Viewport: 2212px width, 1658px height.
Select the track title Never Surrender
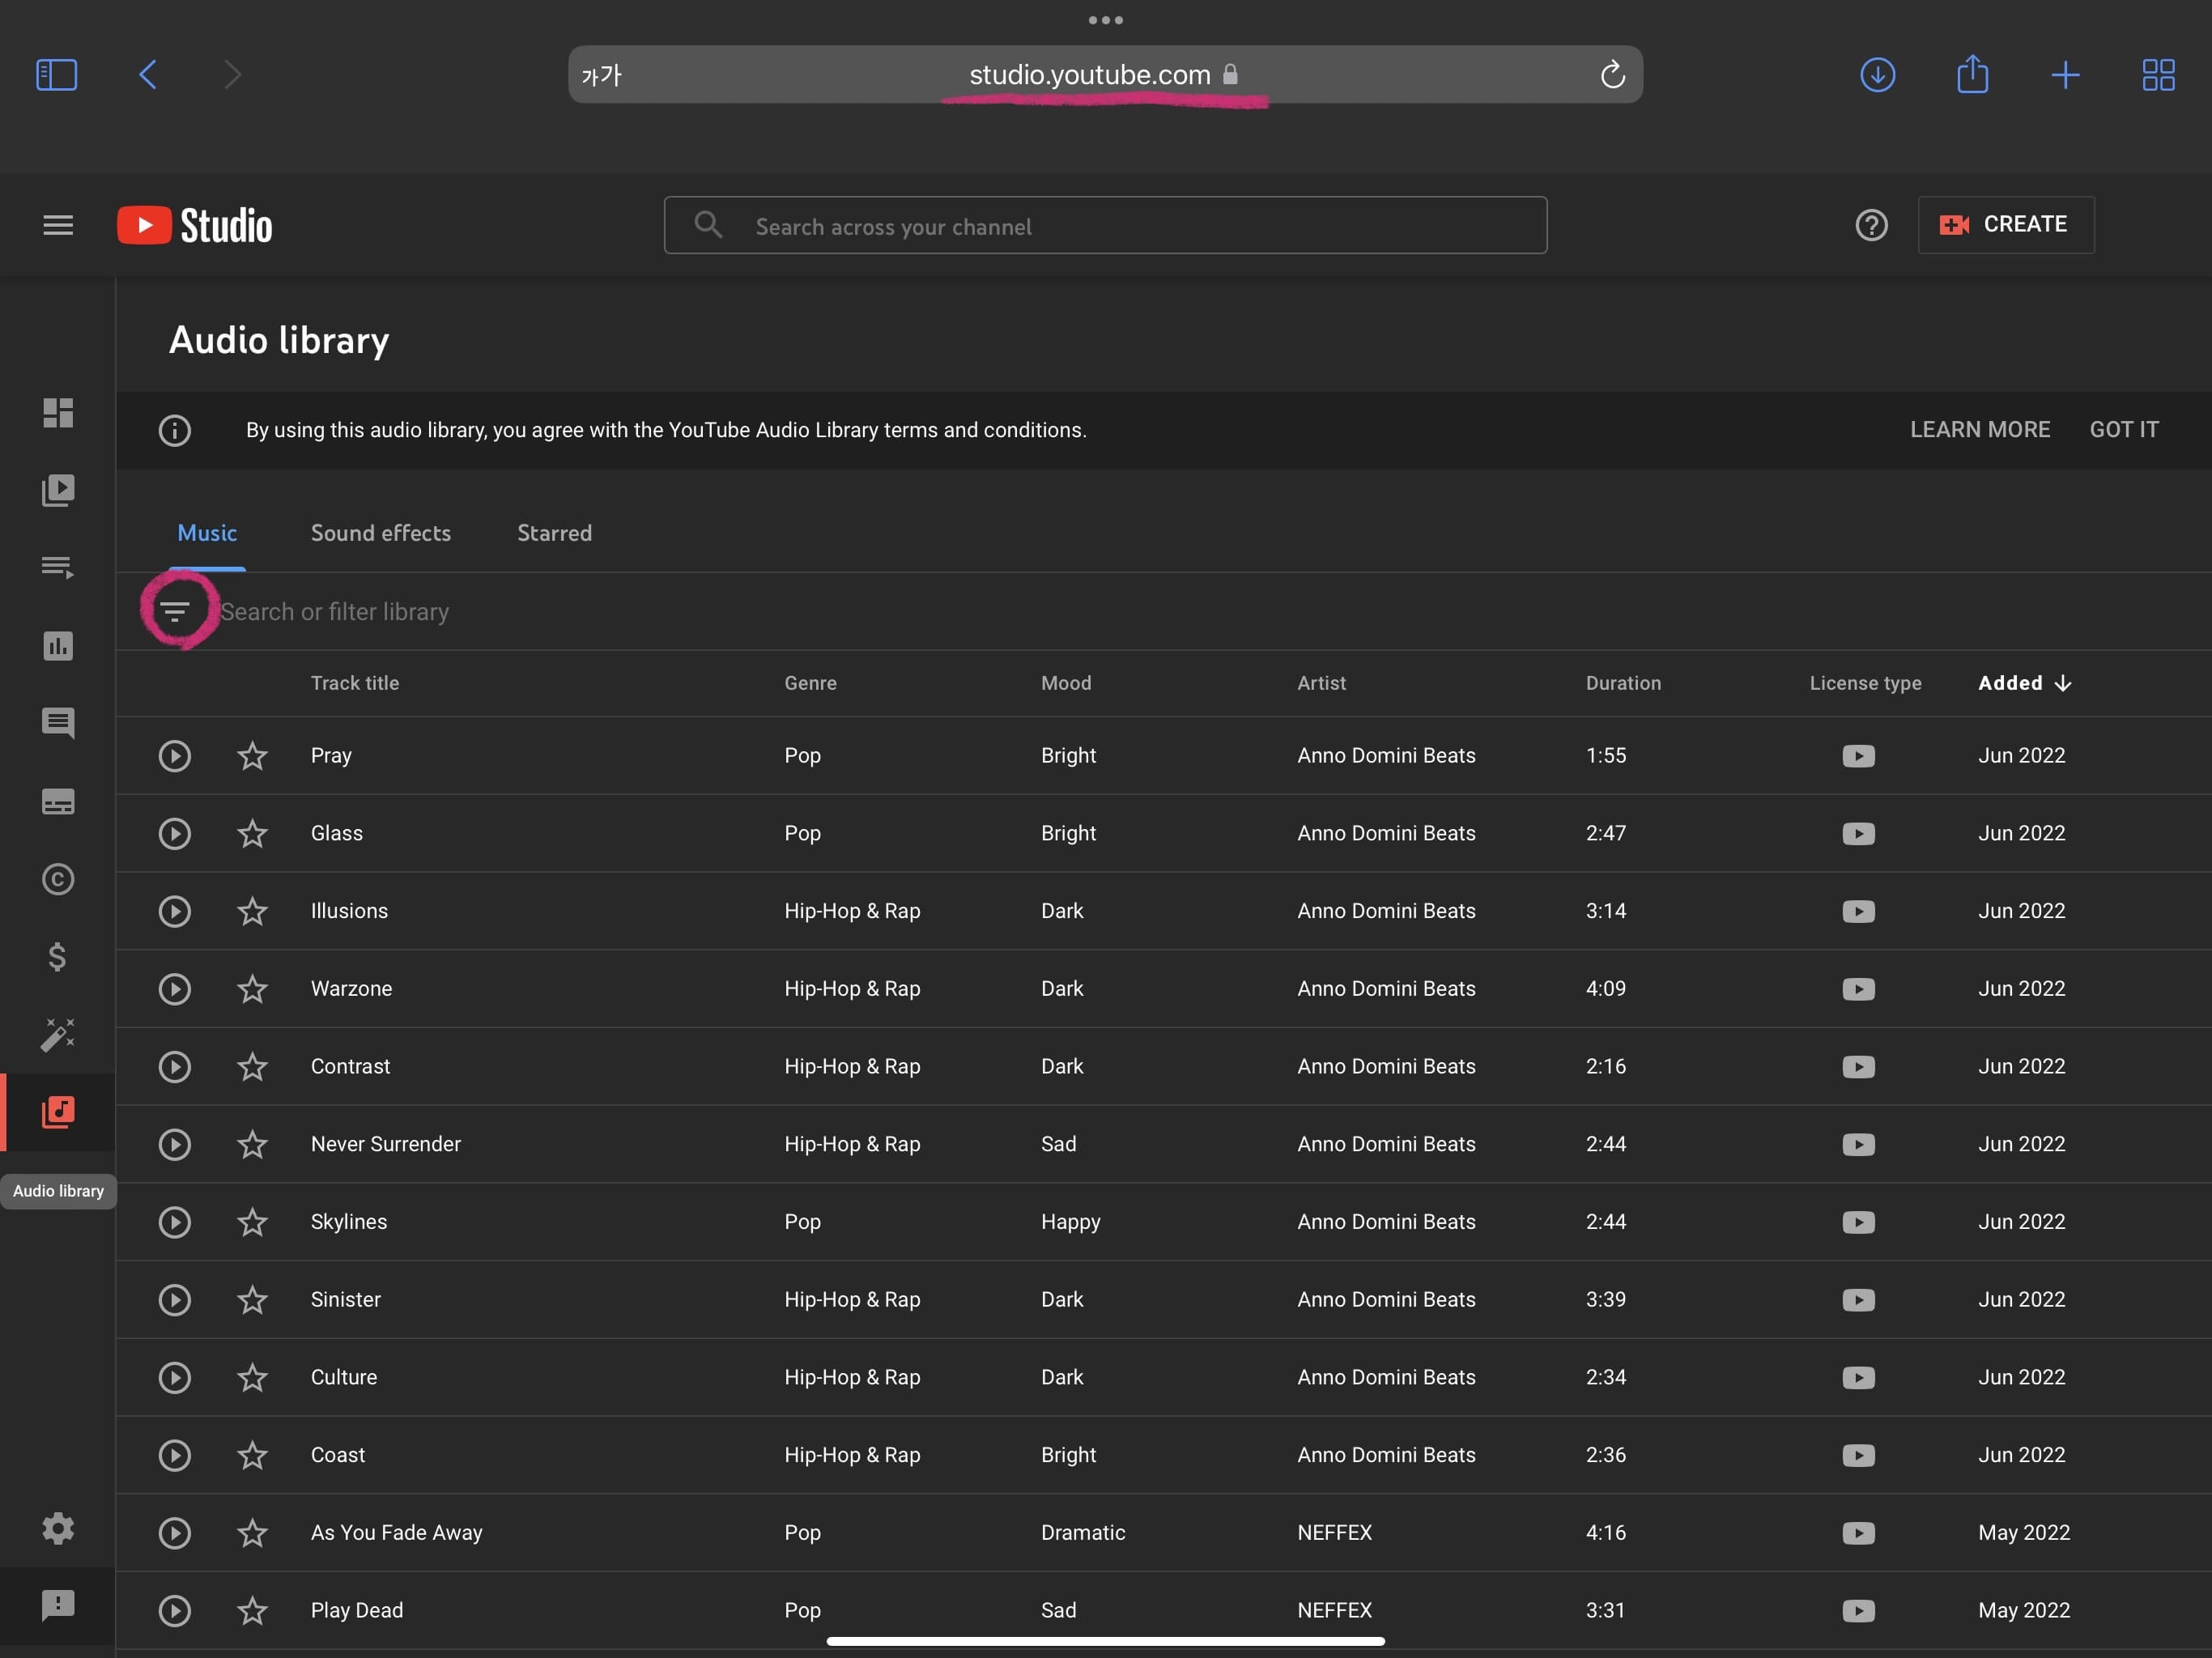coord(386,1144)
